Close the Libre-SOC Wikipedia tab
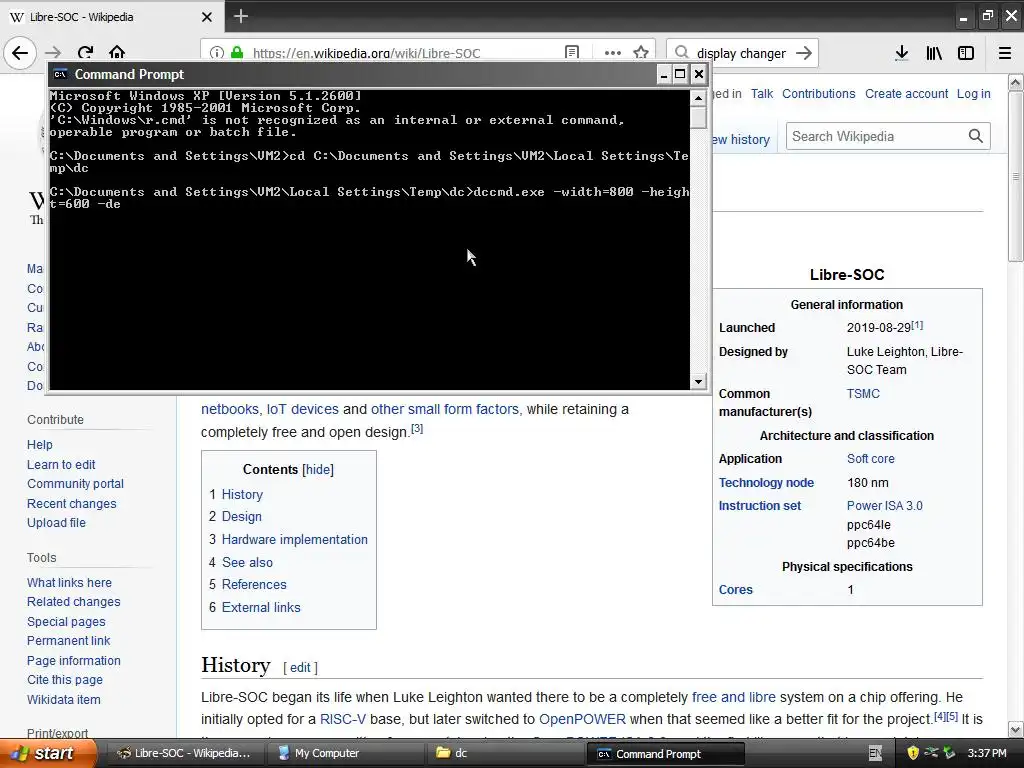The height and width of the screenshot is (768, 1024). pyautogui.click(x=207, y=17)
